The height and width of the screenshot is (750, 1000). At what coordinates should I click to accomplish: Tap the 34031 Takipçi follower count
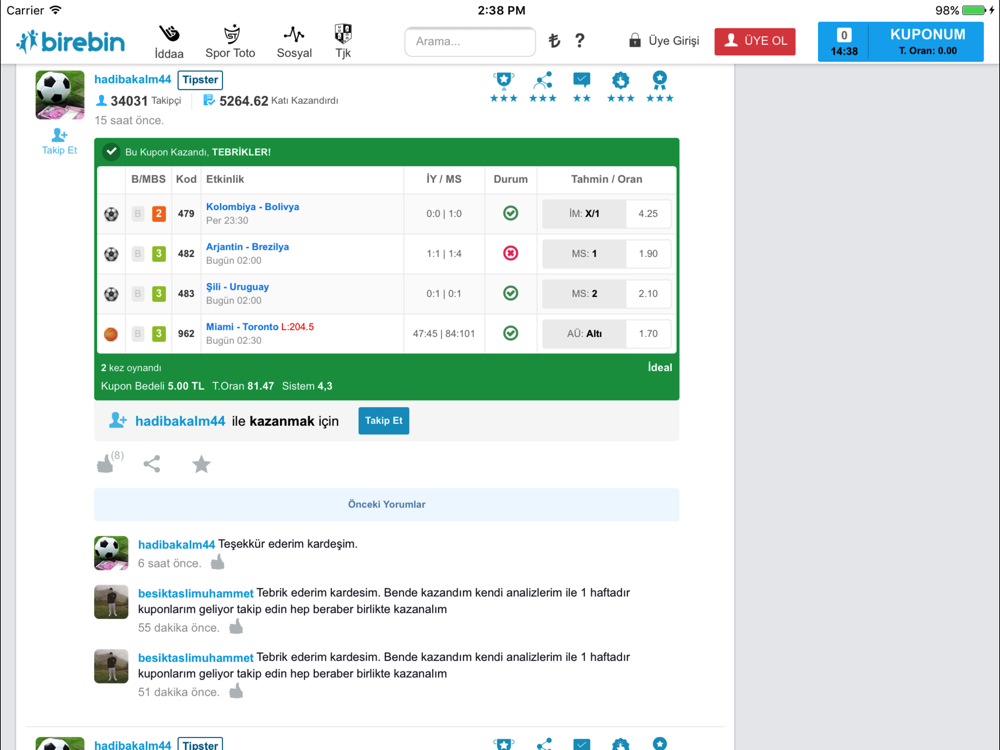click(138, 101)
